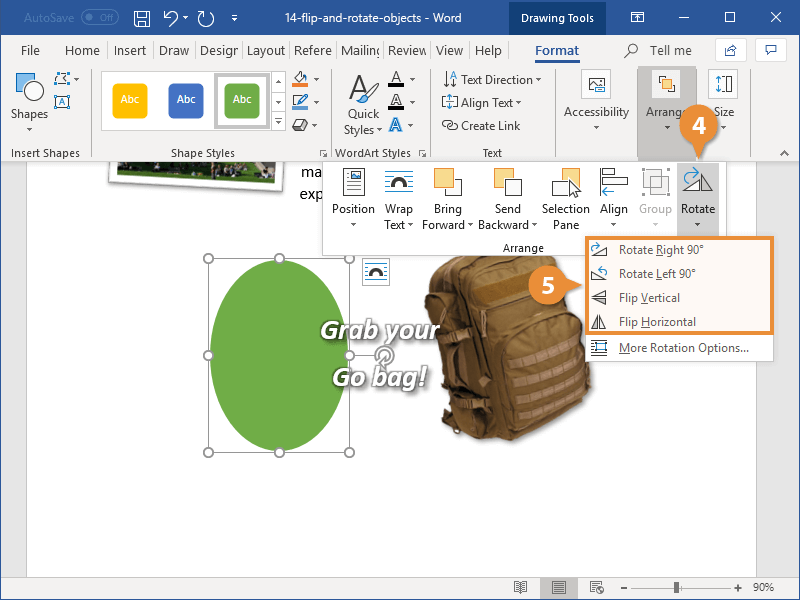
Task: Click the Share icon
Action: click(731, 50)
